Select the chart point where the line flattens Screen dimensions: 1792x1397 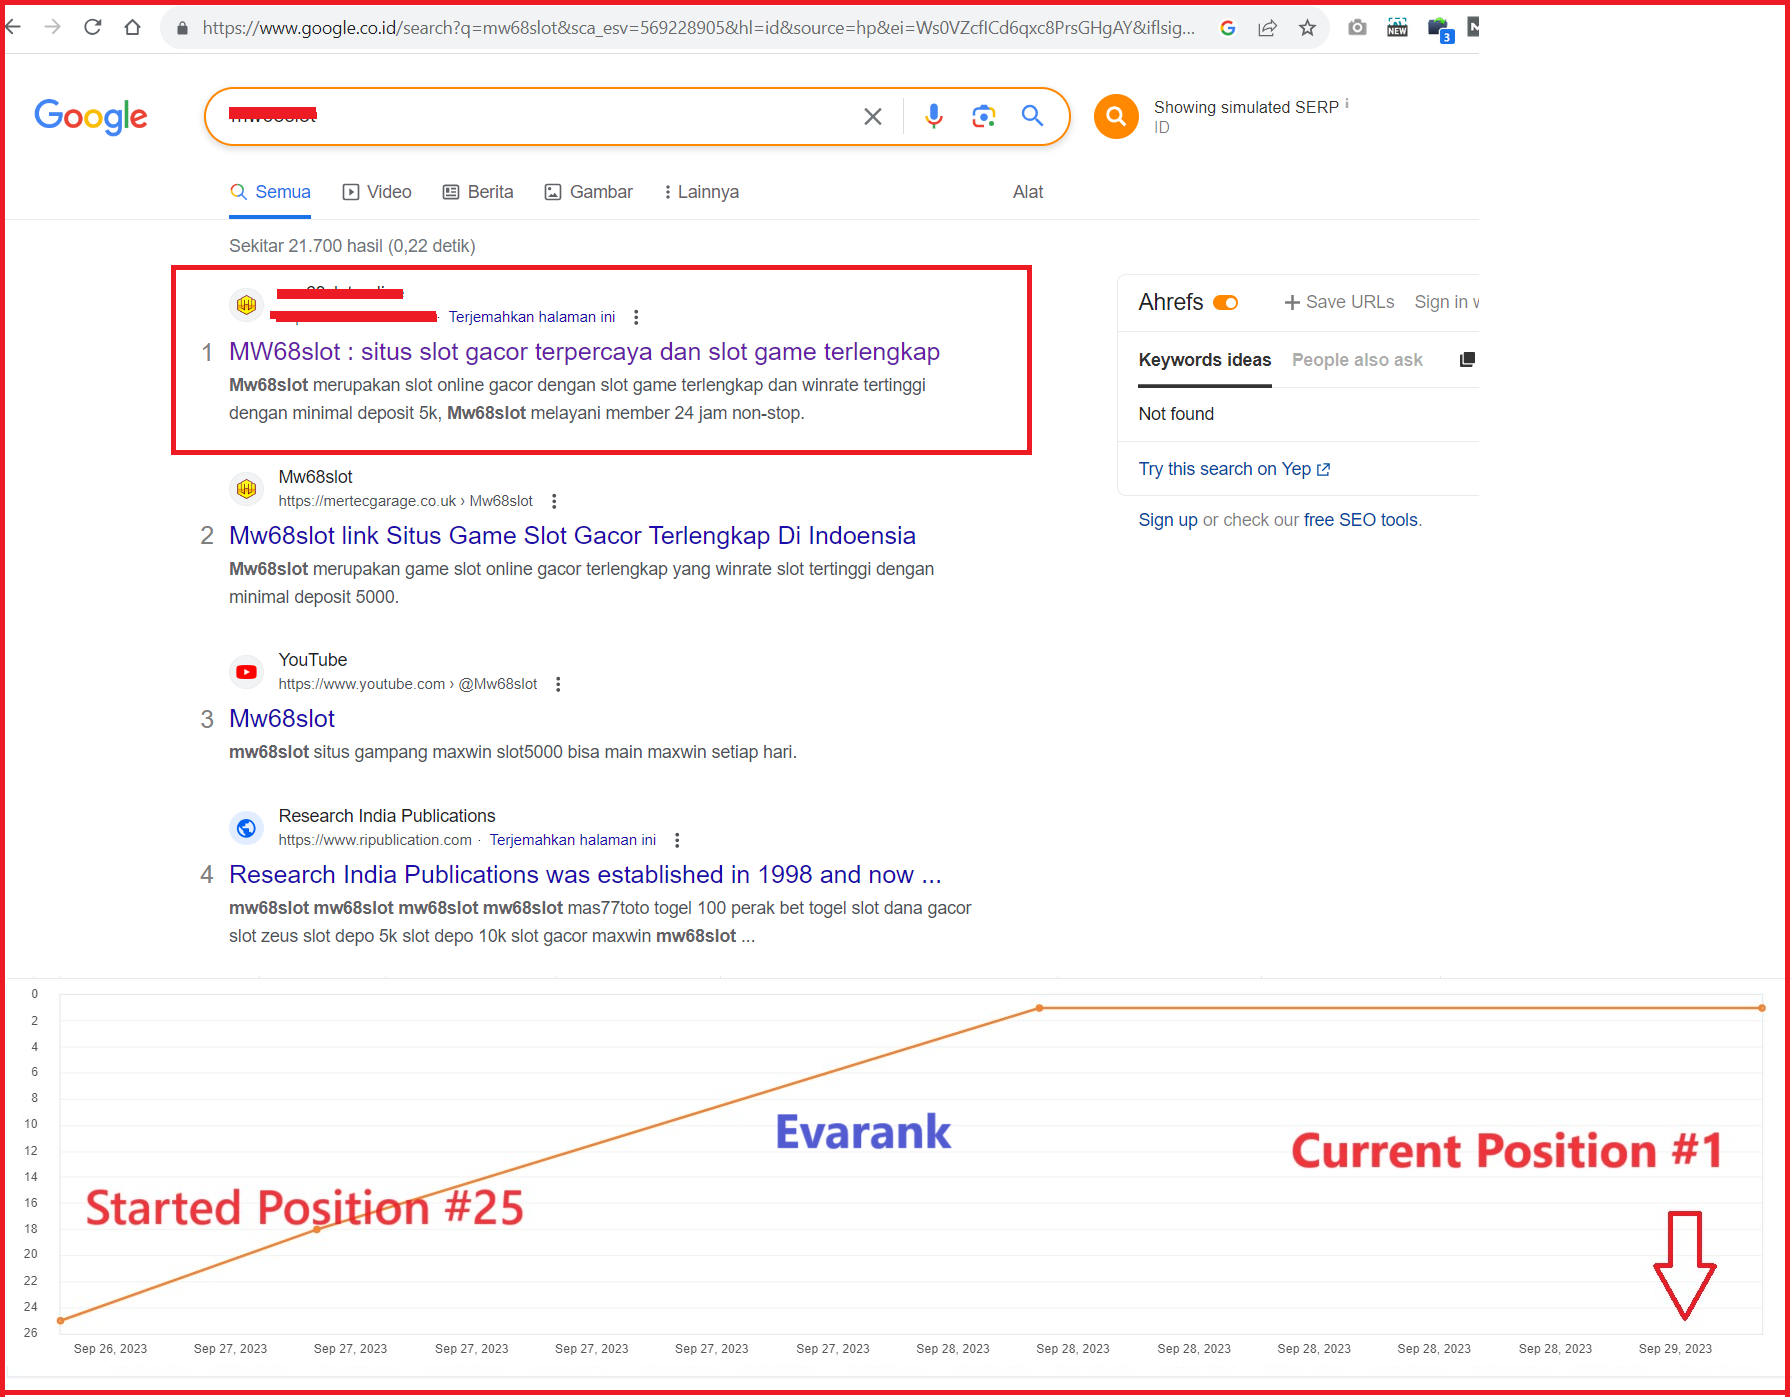(x=1040, y=1008)
